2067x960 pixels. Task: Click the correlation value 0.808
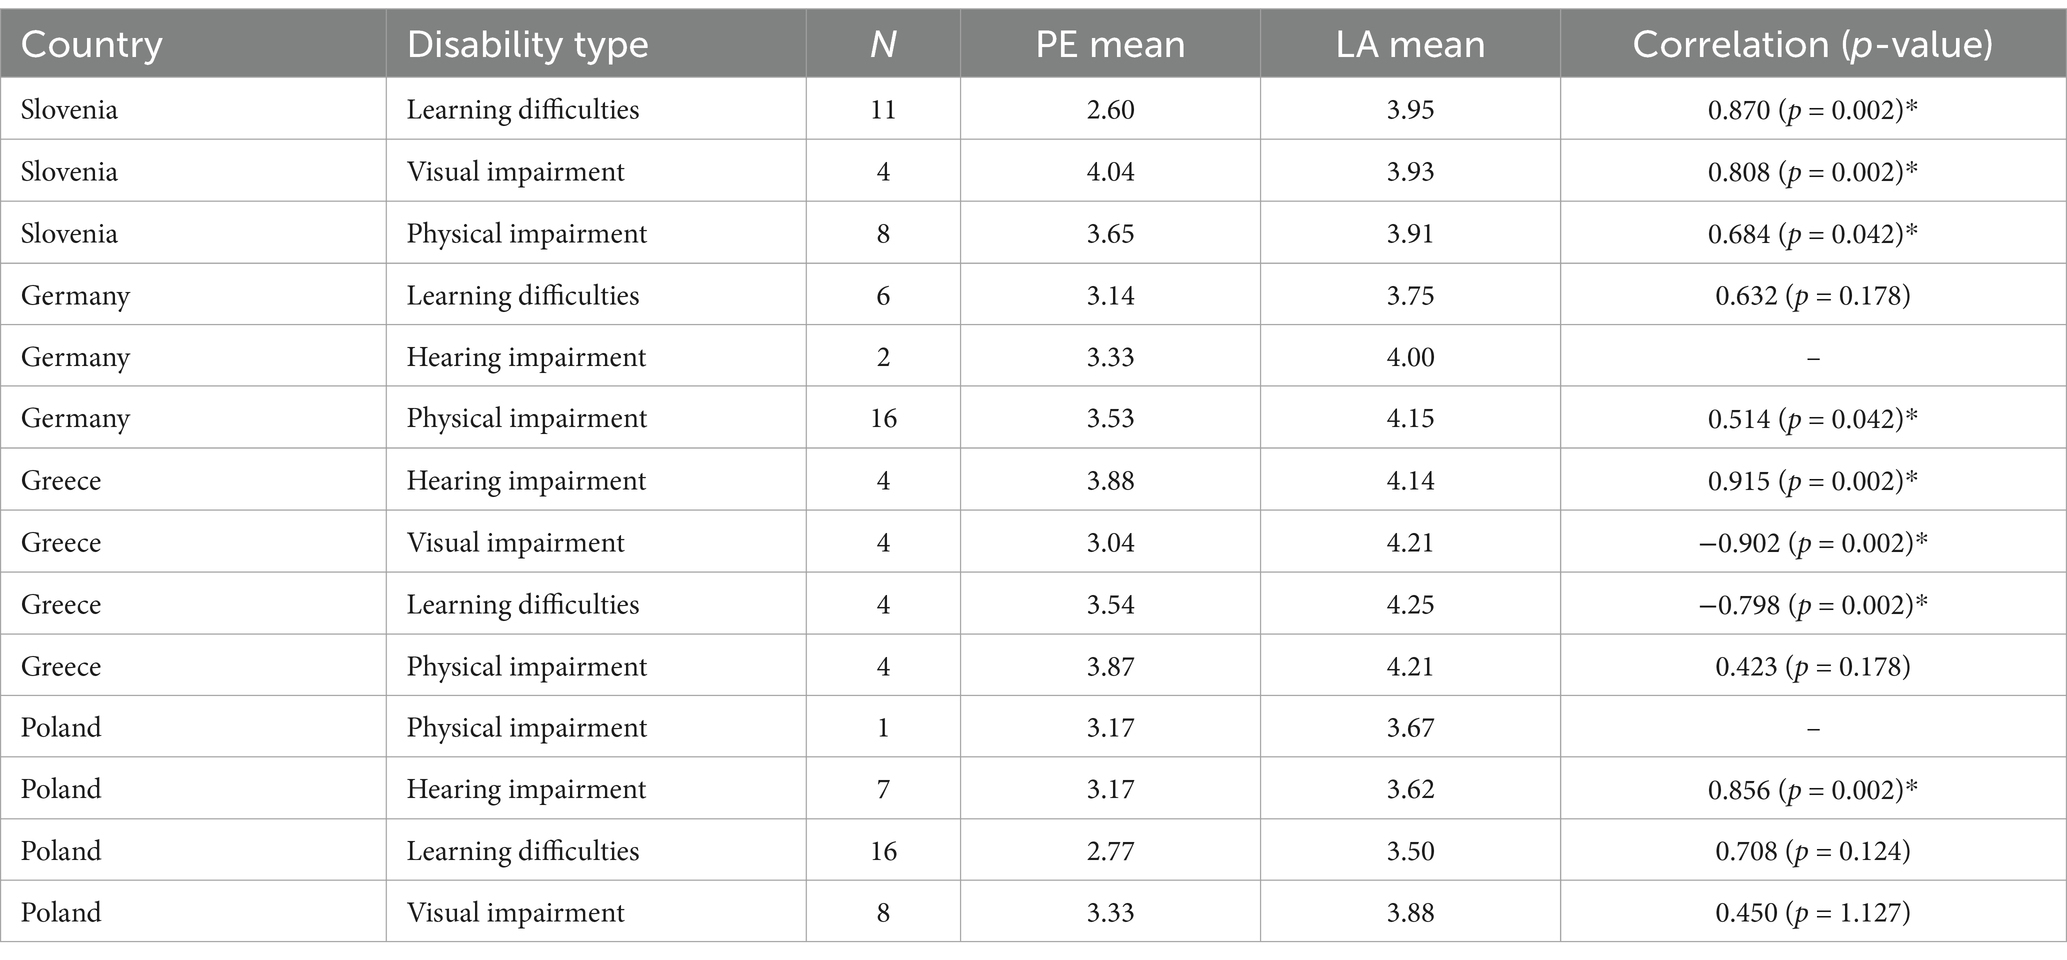(1813, 171)
